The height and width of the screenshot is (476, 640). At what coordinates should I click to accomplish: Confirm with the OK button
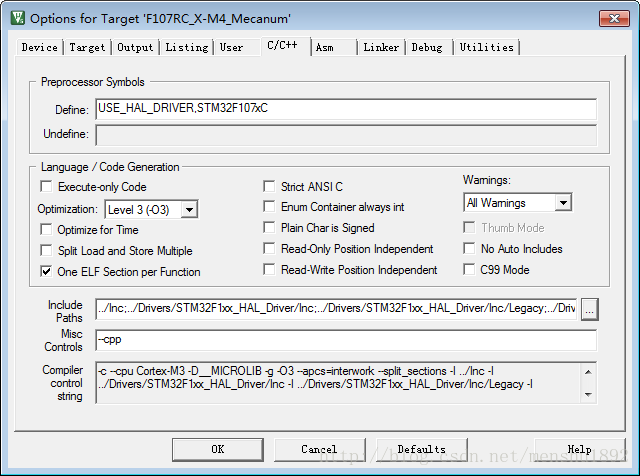point(218,449)
